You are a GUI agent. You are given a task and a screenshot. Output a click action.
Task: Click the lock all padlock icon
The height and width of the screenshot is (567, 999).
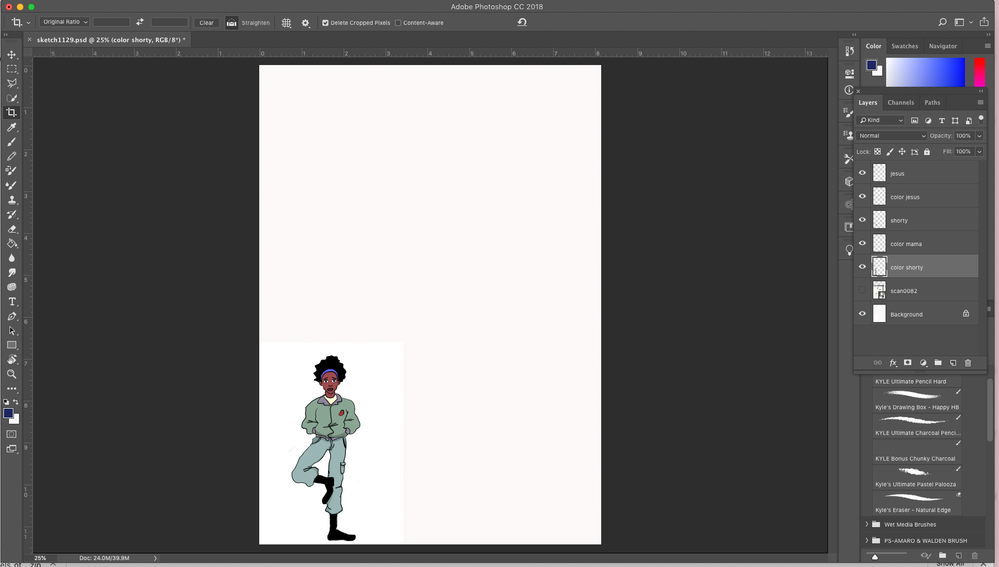click(927, 152)
